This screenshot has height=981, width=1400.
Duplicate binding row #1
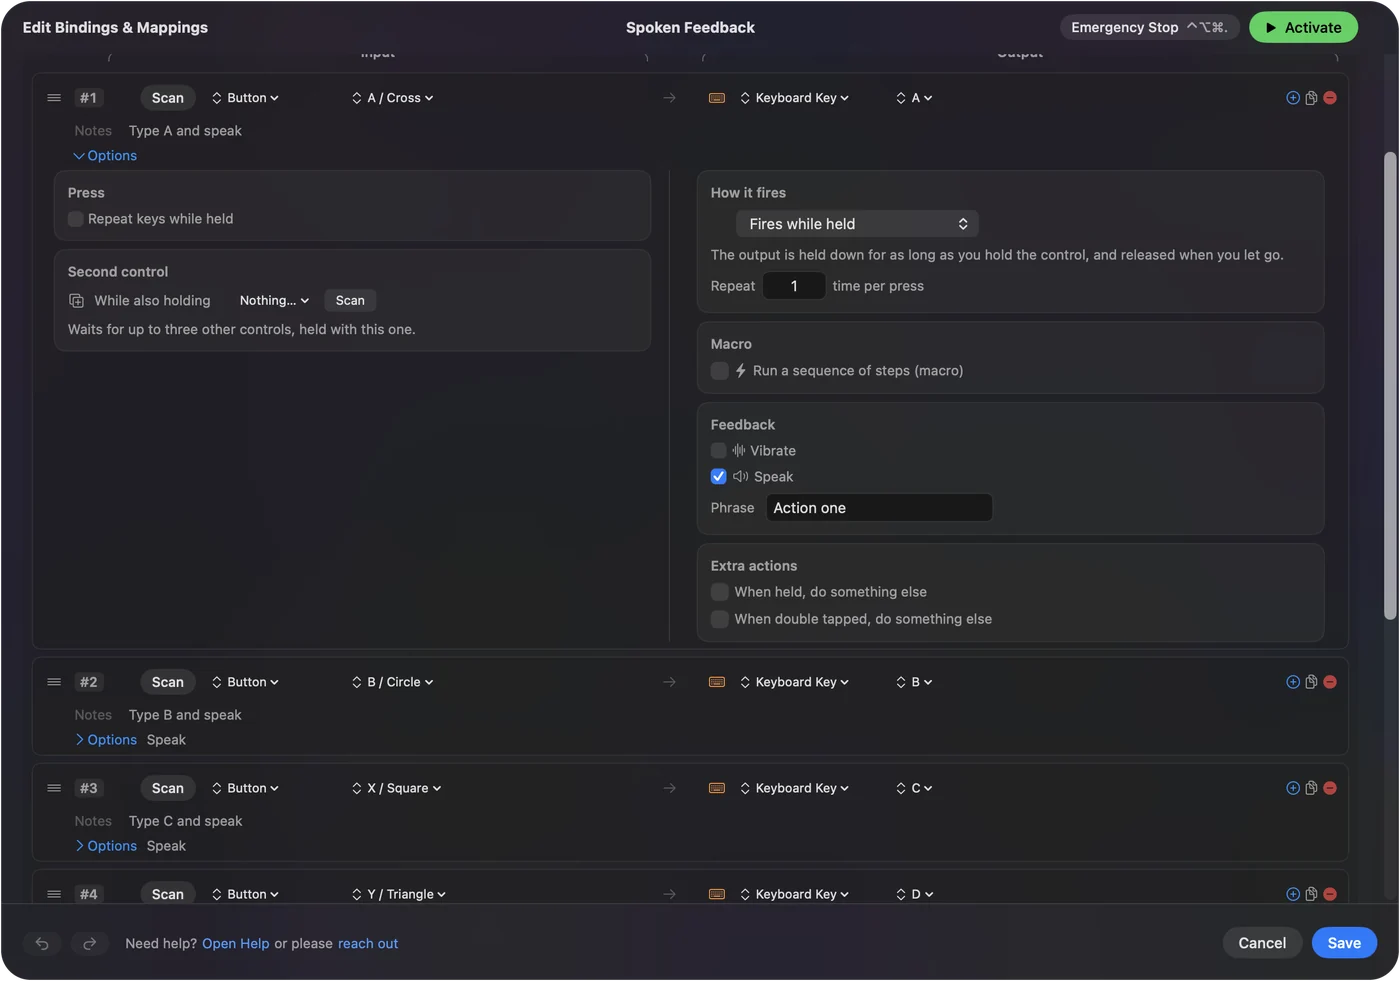pyautogui.click(x=1311, y=98)
